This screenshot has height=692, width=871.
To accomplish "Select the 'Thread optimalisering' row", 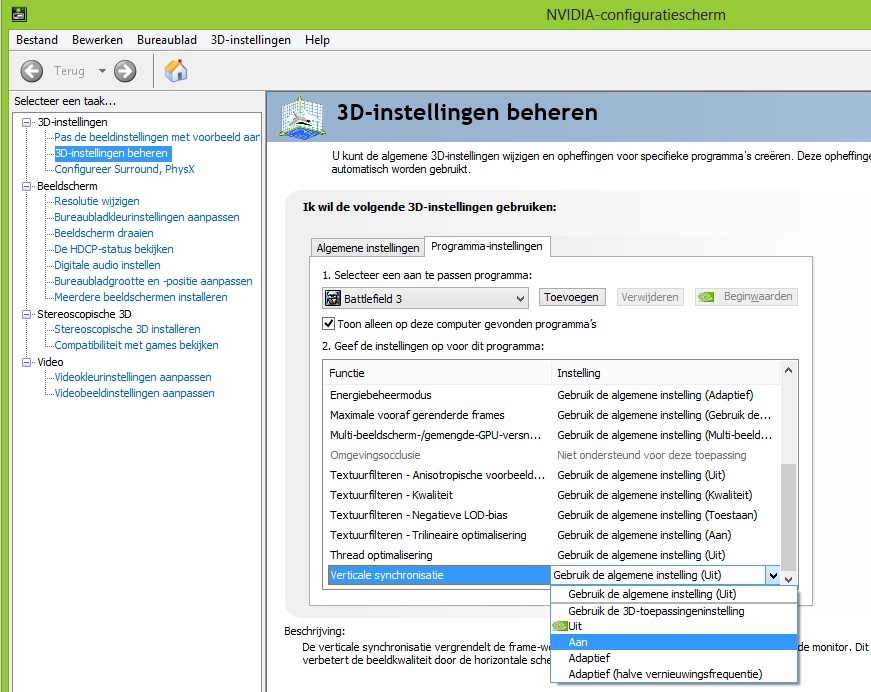I will coord(552,555).
